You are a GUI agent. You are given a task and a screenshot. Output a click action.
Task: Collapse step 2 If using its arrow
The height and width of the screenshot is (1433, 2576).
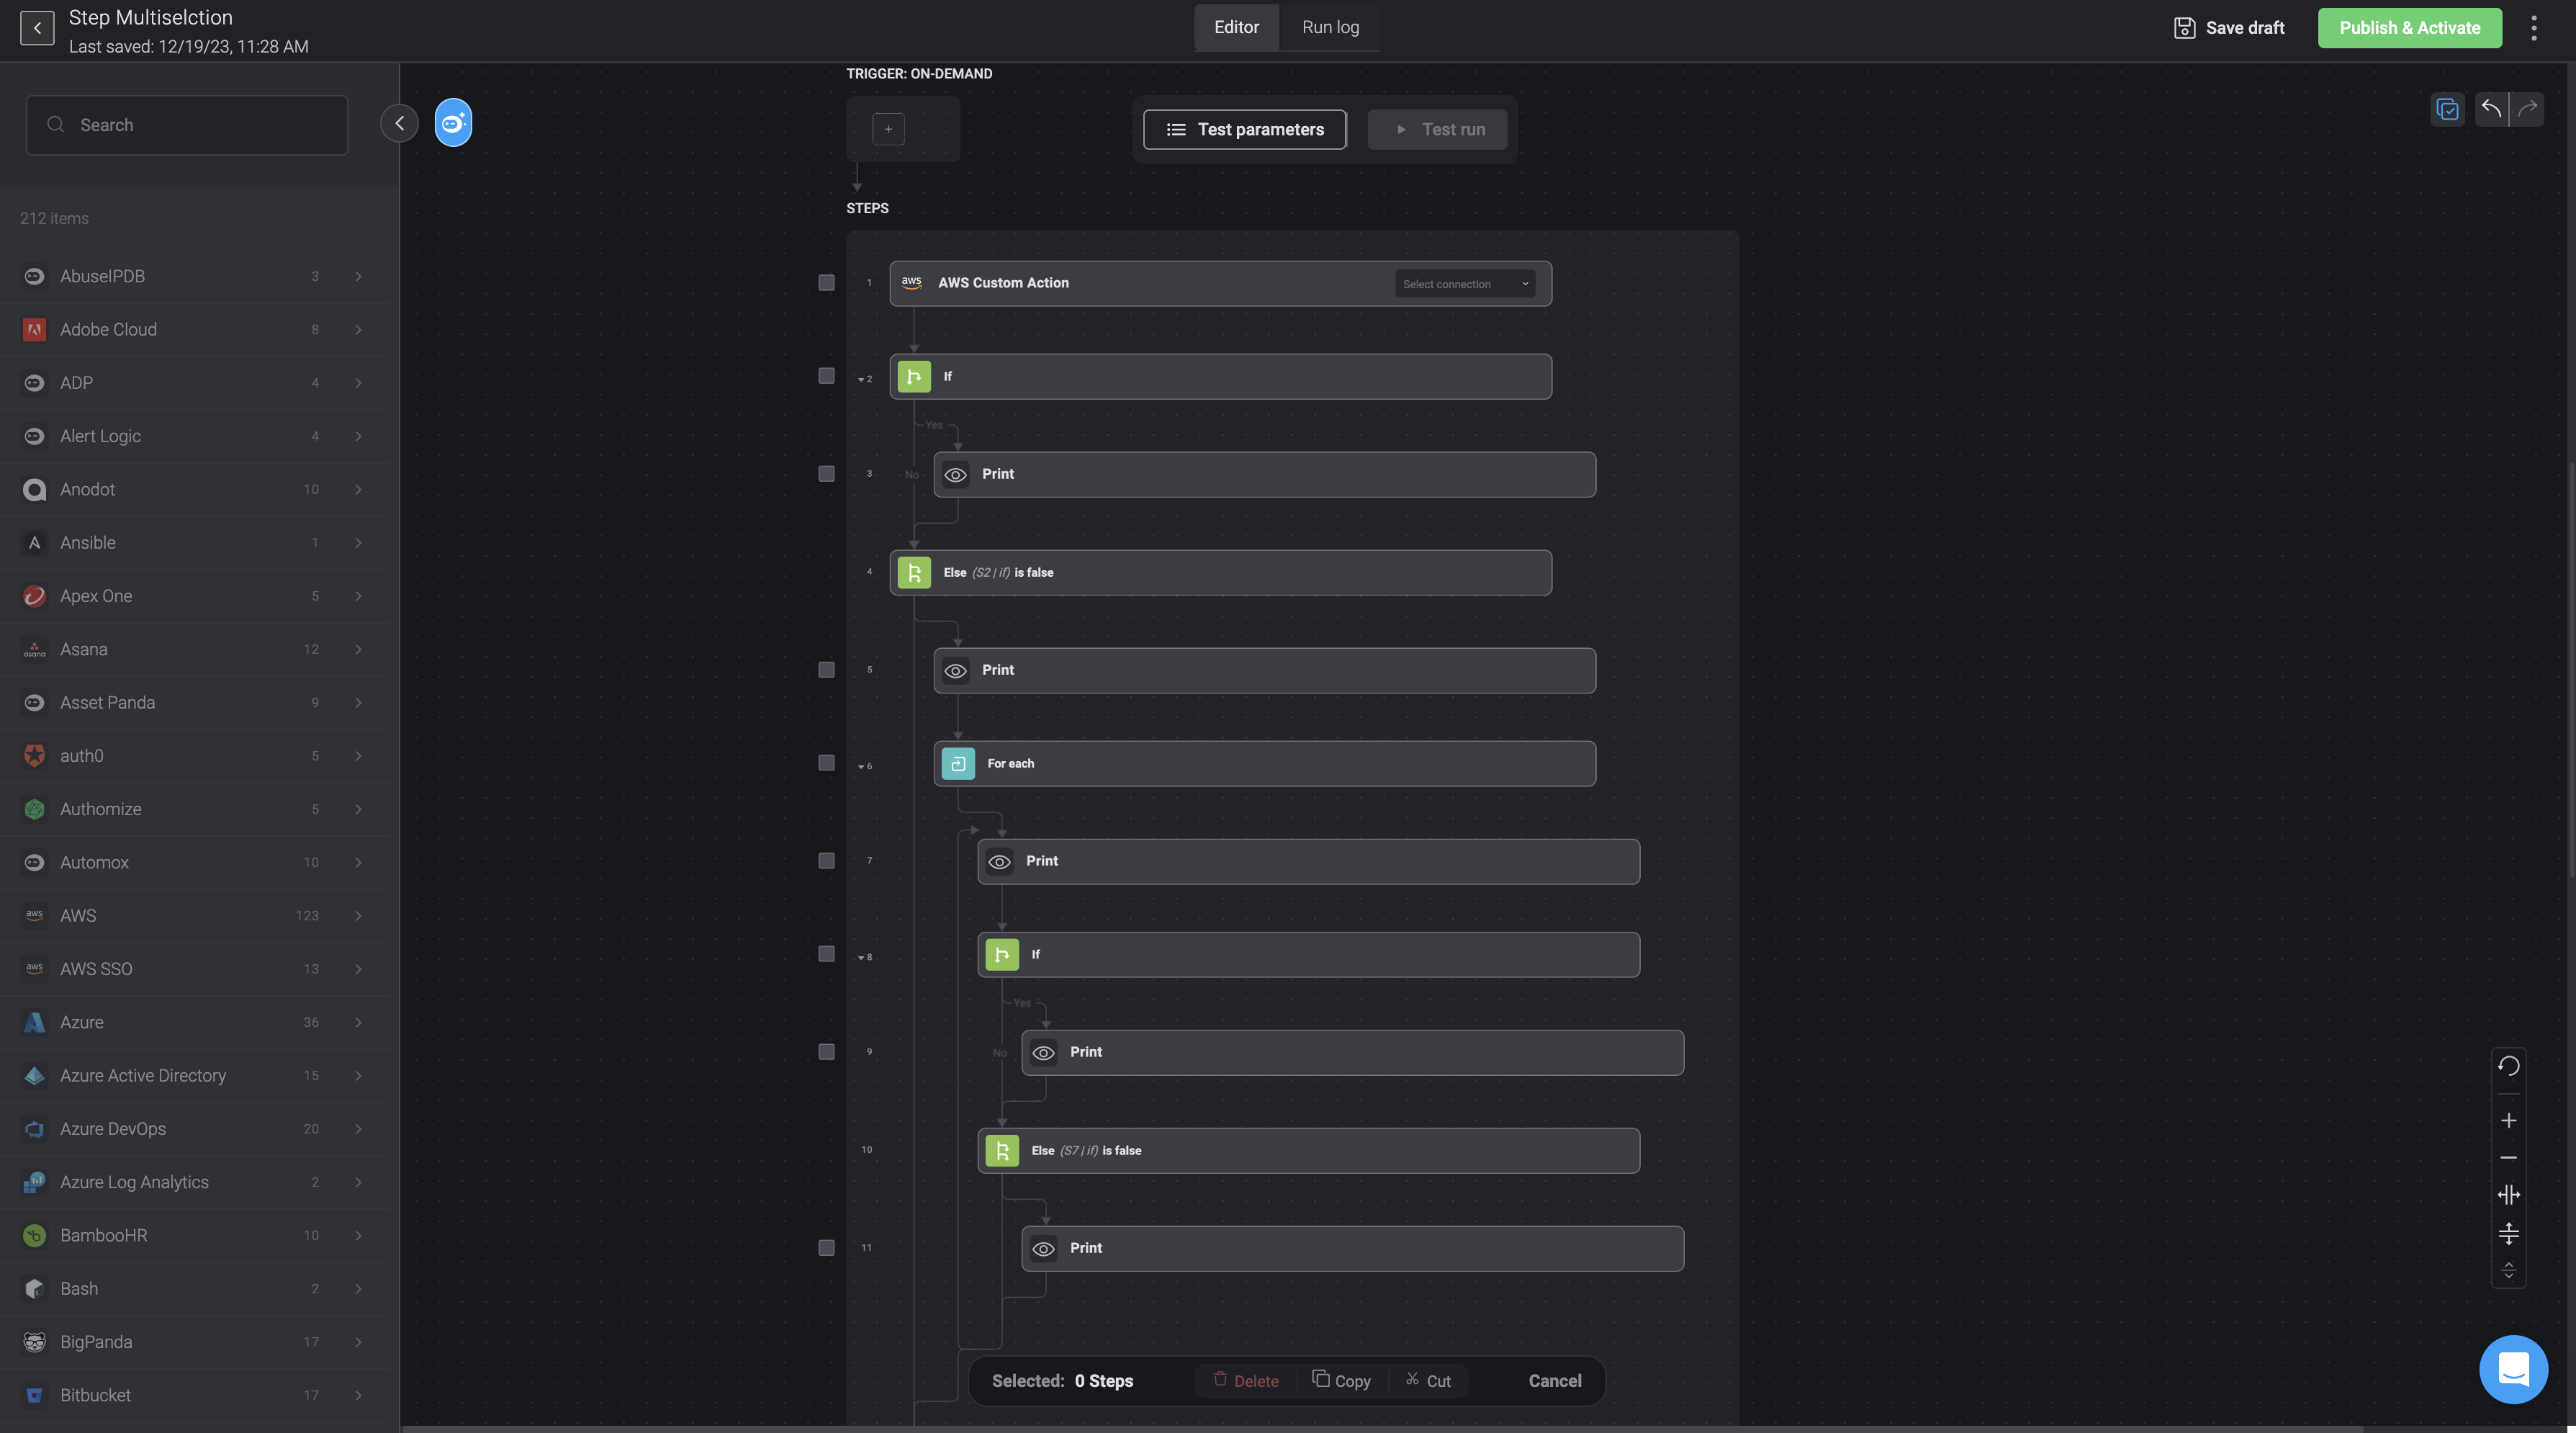click(x=861, y=379)
